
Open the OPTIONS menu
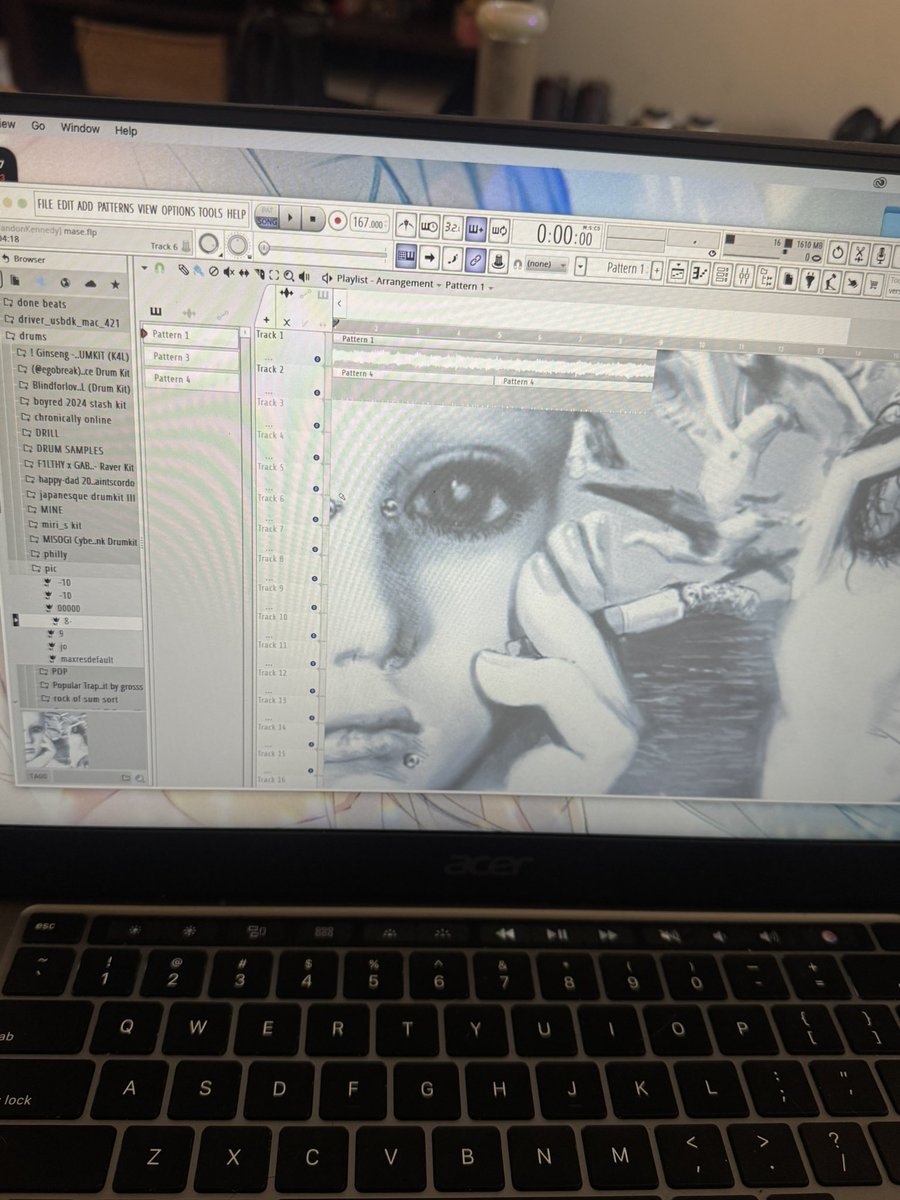tap(178, 211)
